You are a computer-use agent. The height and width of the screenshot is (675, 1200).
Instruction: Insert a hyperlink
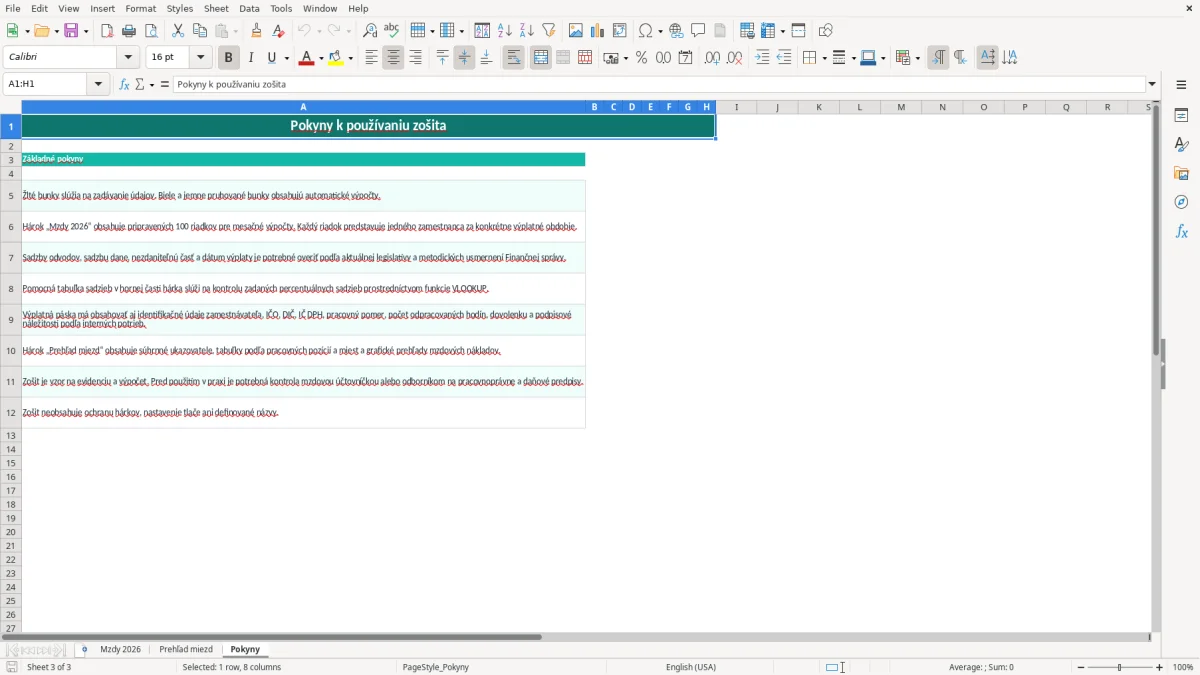point(676,31)
